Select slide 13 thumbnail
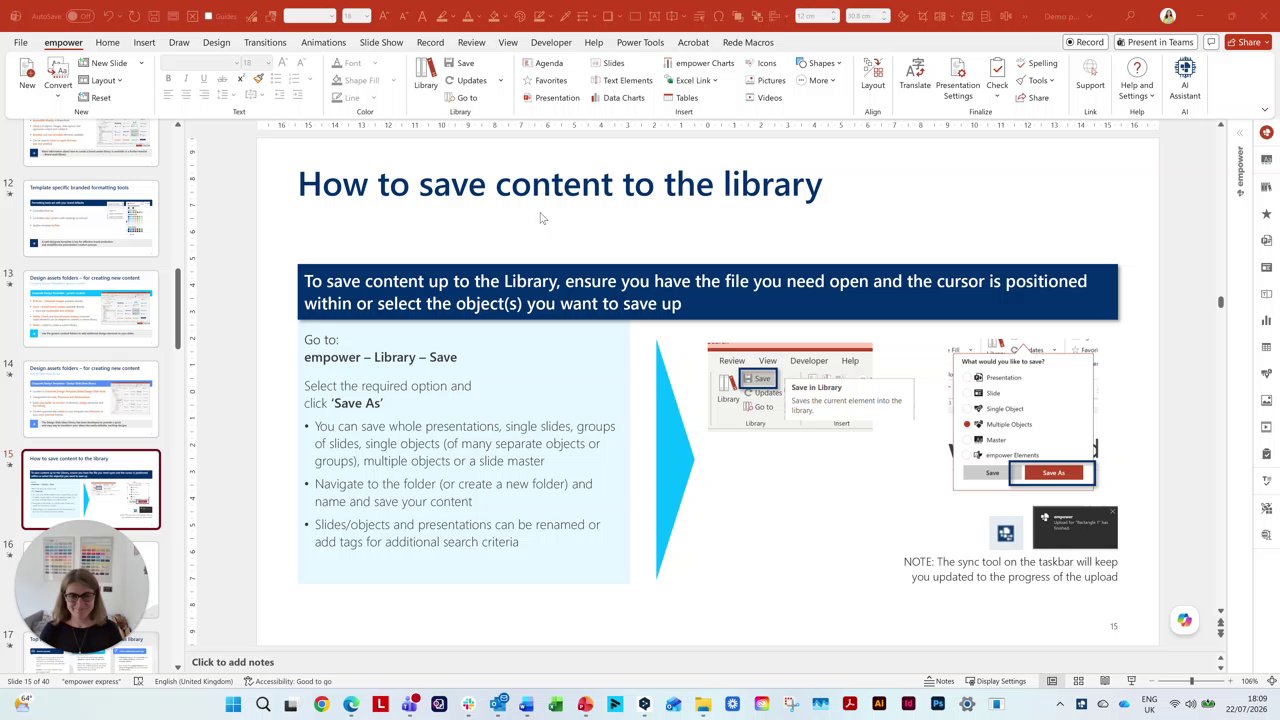 [91, 309]
